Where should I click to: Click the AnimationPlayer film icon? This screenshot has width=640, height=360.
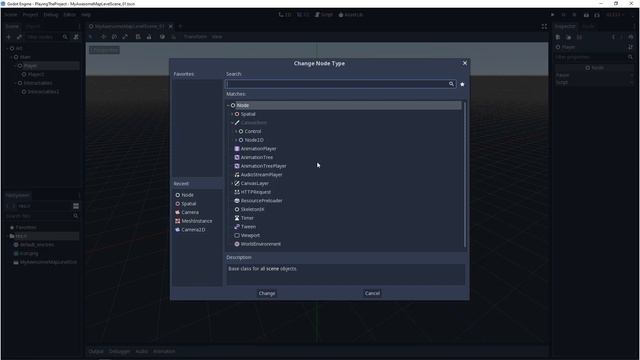point(237,149)
